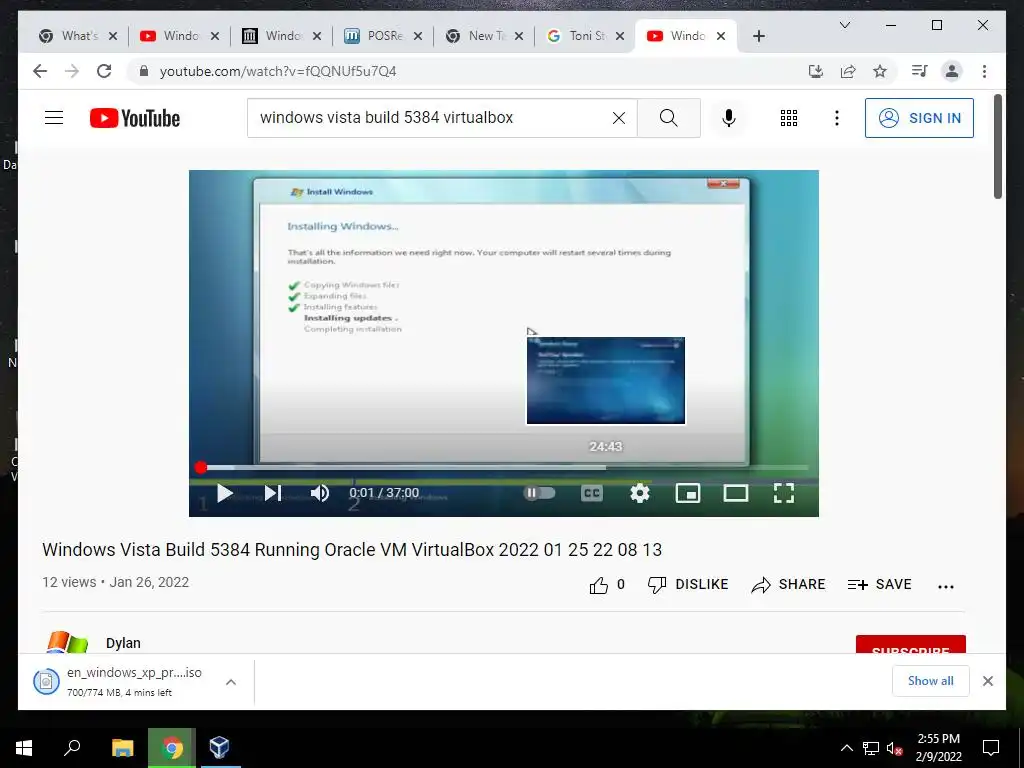This screenshot has width=1024, height=768.
Task: Open the YouTube hamburger guide menu
Action: point(54,118)
